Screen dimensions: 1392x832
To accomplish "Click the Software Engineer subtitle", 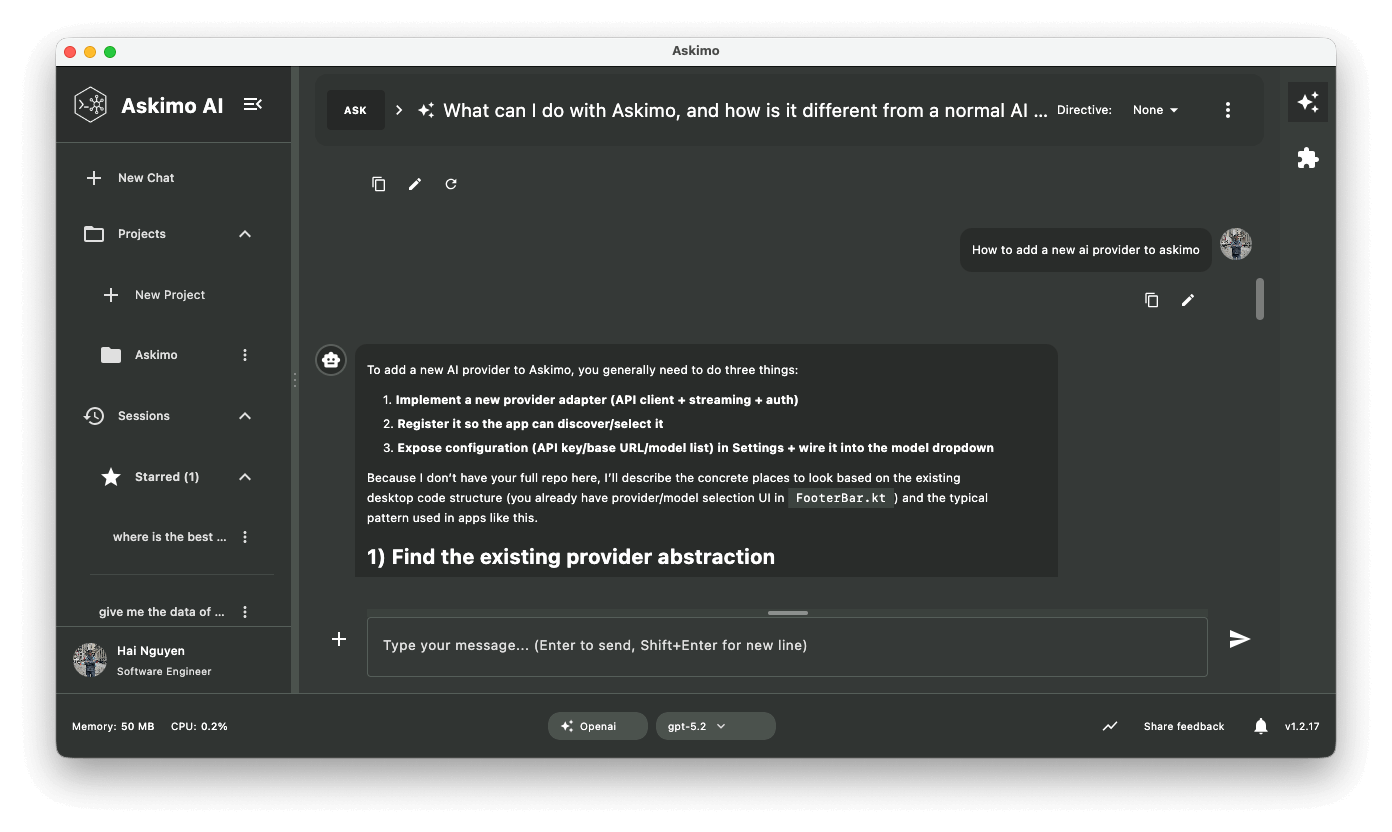I will pyautogui.click(x=164, y=672).
